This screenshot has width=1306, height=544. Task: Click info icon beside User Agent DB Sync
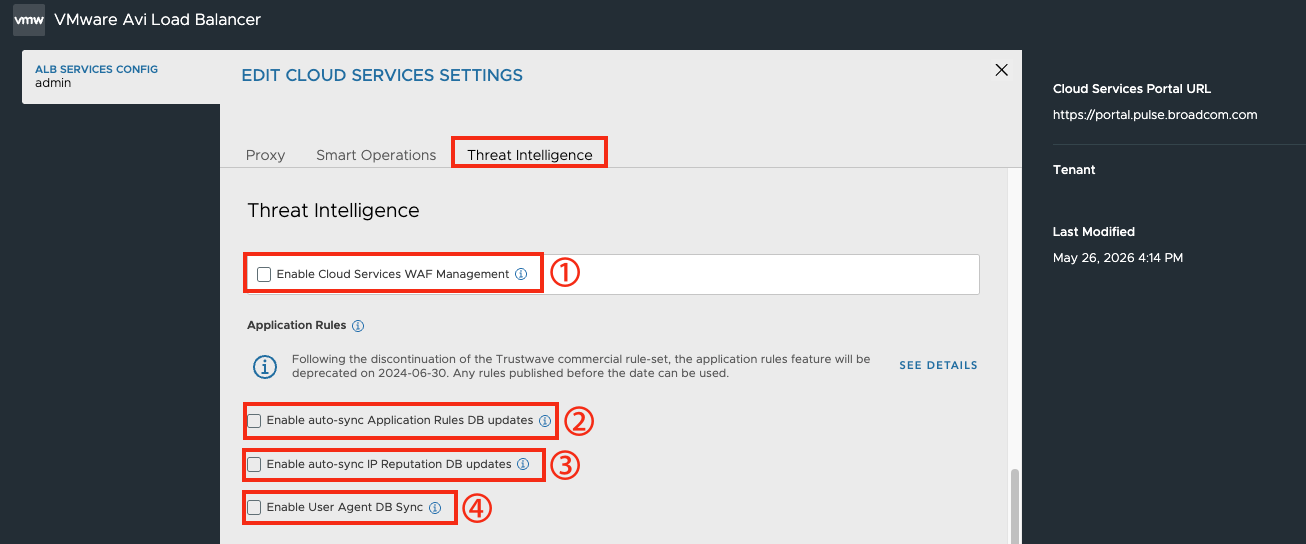click(x=435, y=508)
